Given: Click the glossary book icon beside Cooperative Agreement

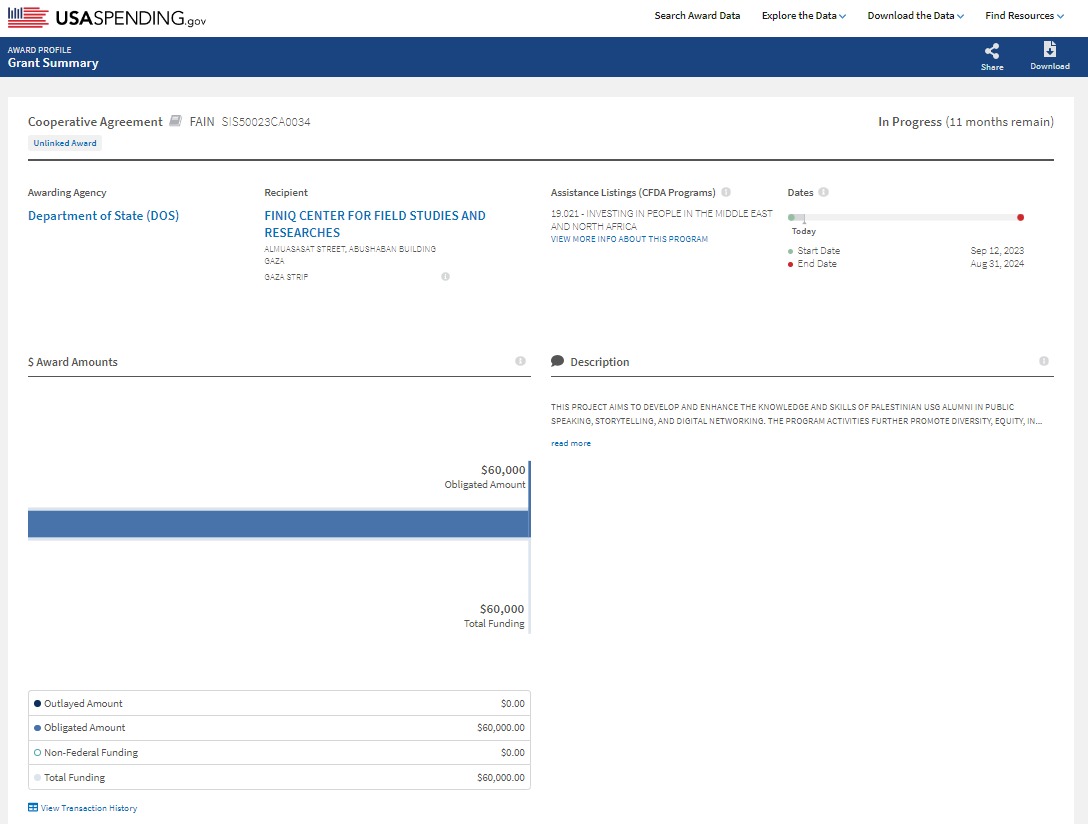Looking at the screenshot, I should coord(176,121).
